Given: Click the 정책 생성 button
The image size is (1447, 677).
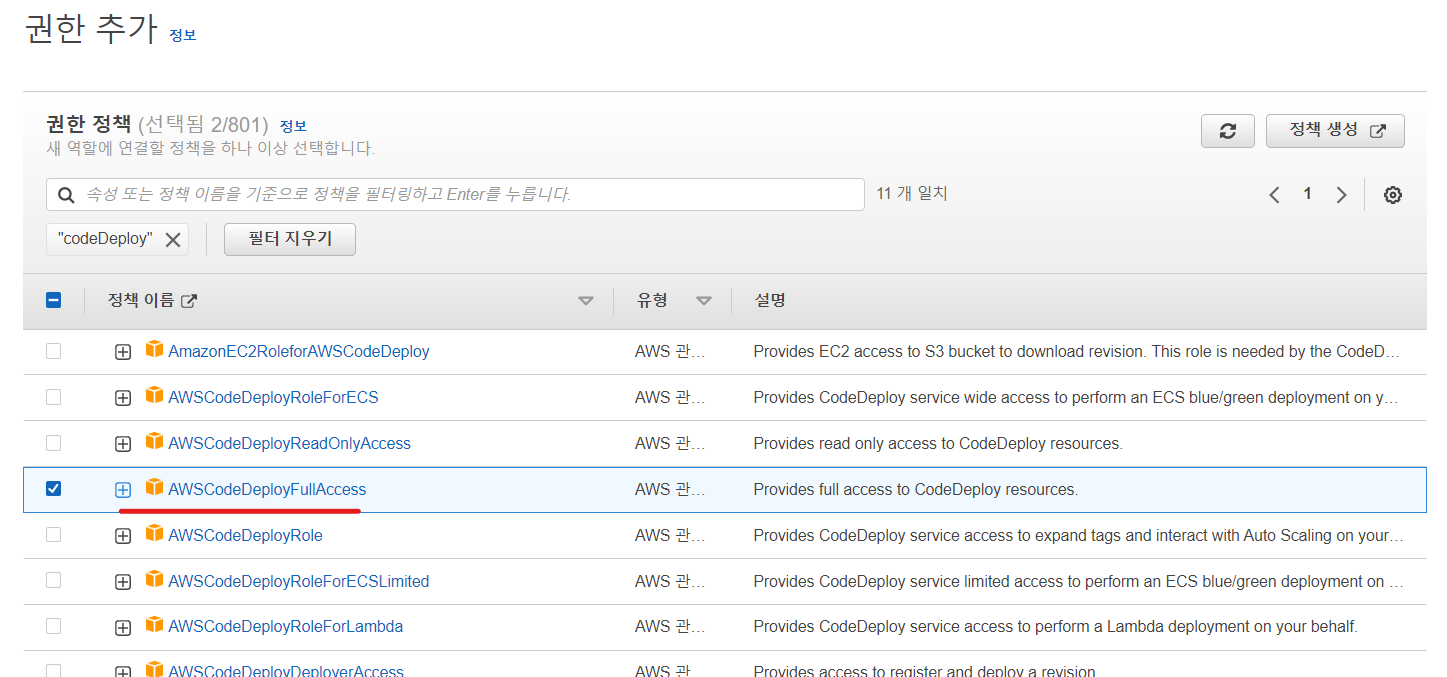Looking at the screenshot, I should (1335, 131).
